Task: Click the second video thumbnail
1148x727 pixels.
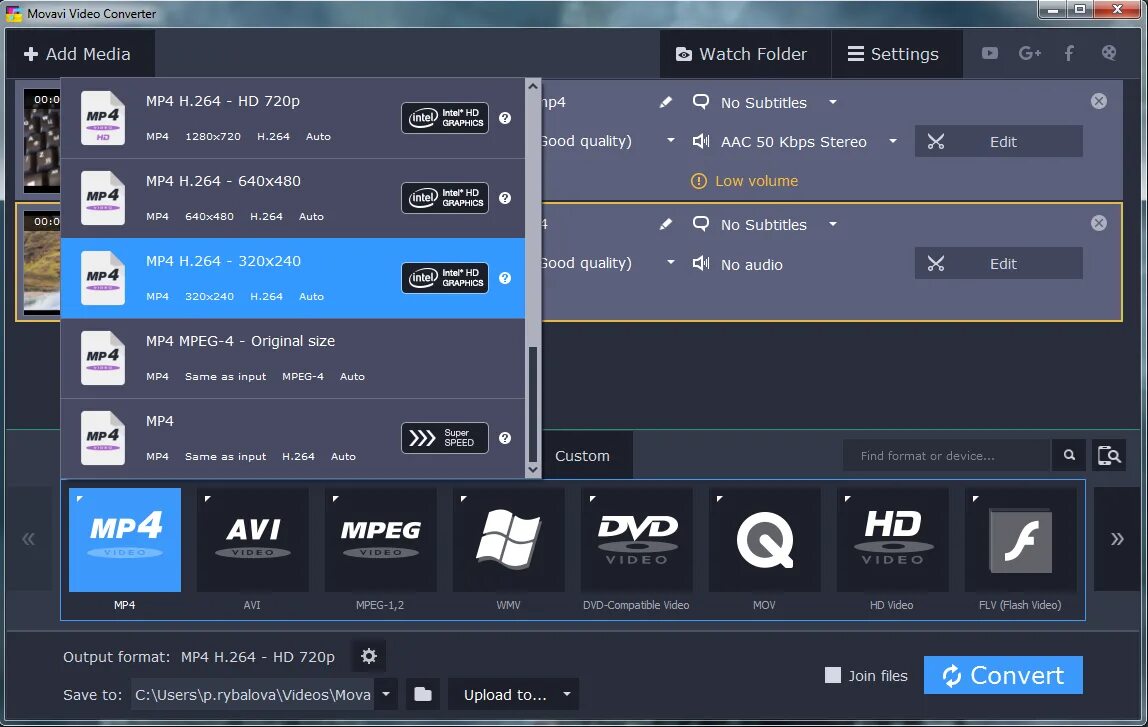Action: pos(42,262)
